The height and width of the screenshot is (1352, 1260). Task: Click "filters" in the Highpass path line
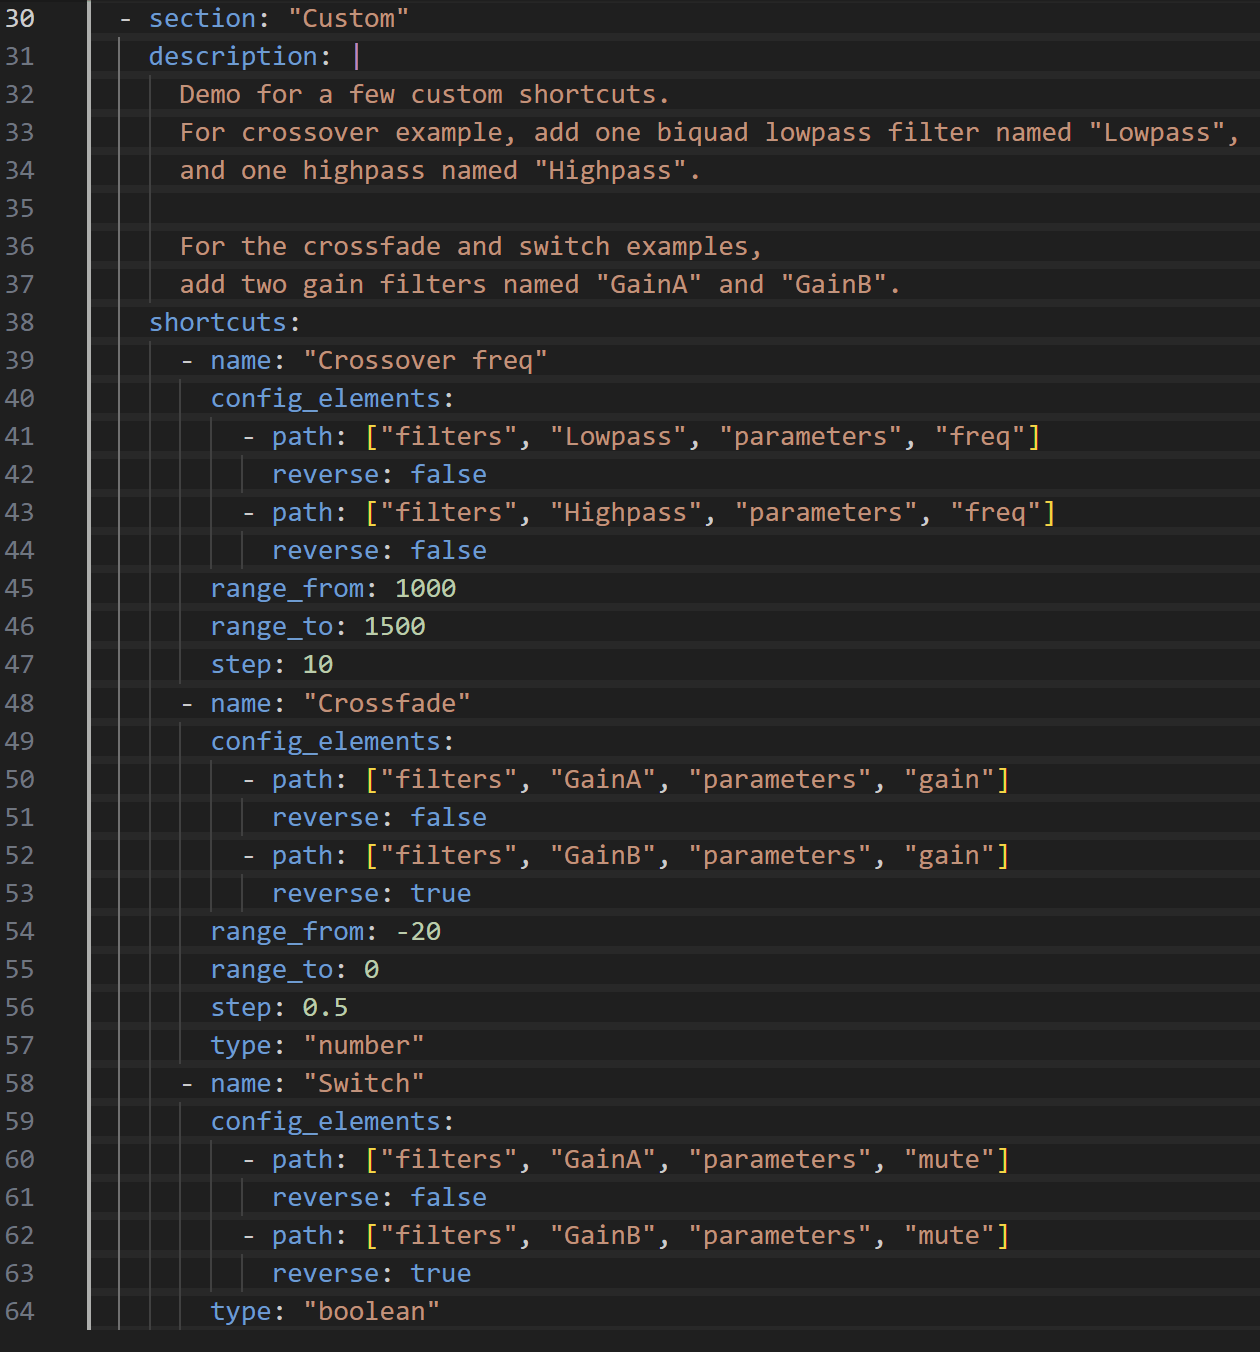click(x=448, y=513)
